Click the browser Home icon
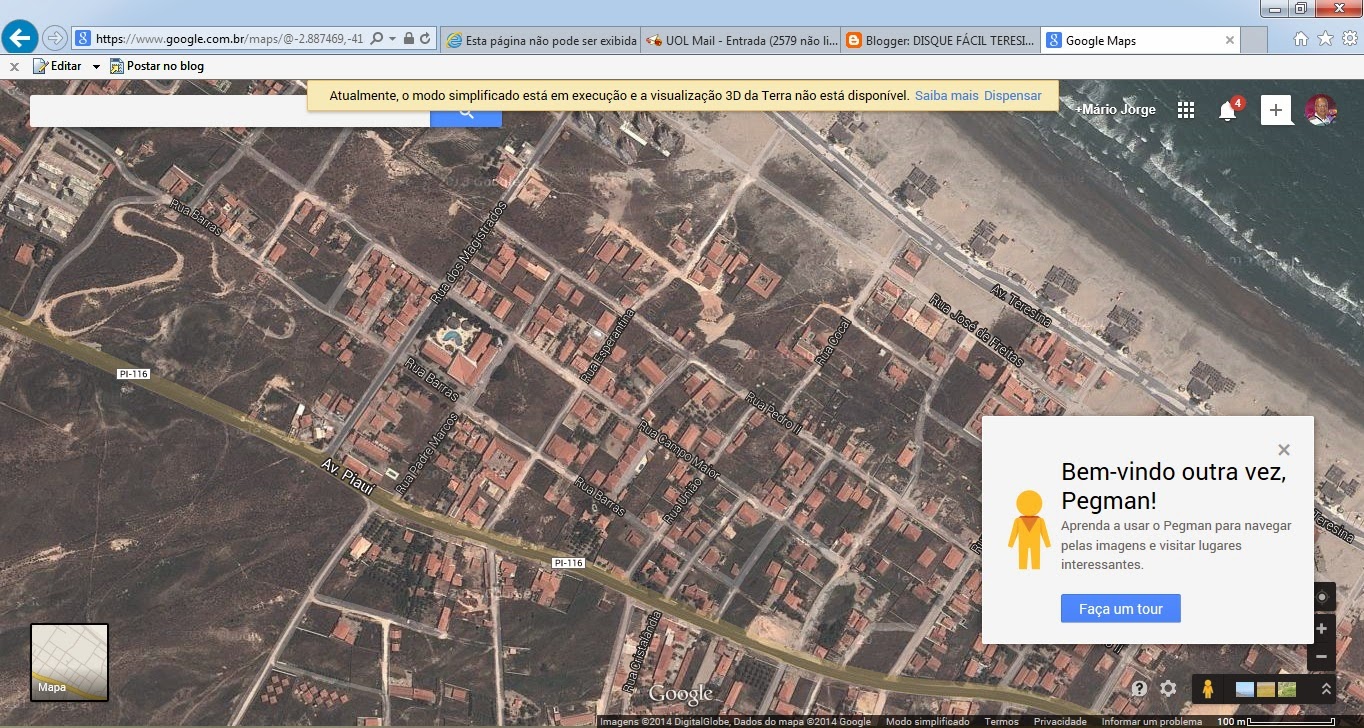 1300,39
